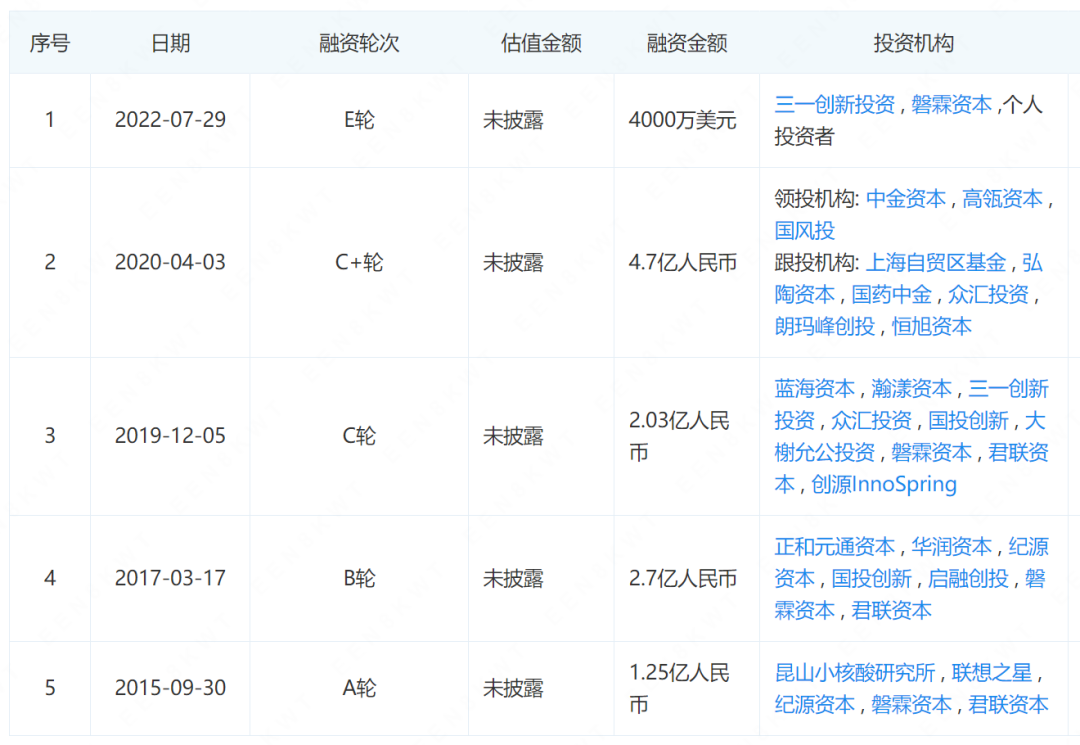This screenshot has width=1080, height=745.
Task: Open 国投创新 link in the B轮 row
Action: click(x=871, y=579)
